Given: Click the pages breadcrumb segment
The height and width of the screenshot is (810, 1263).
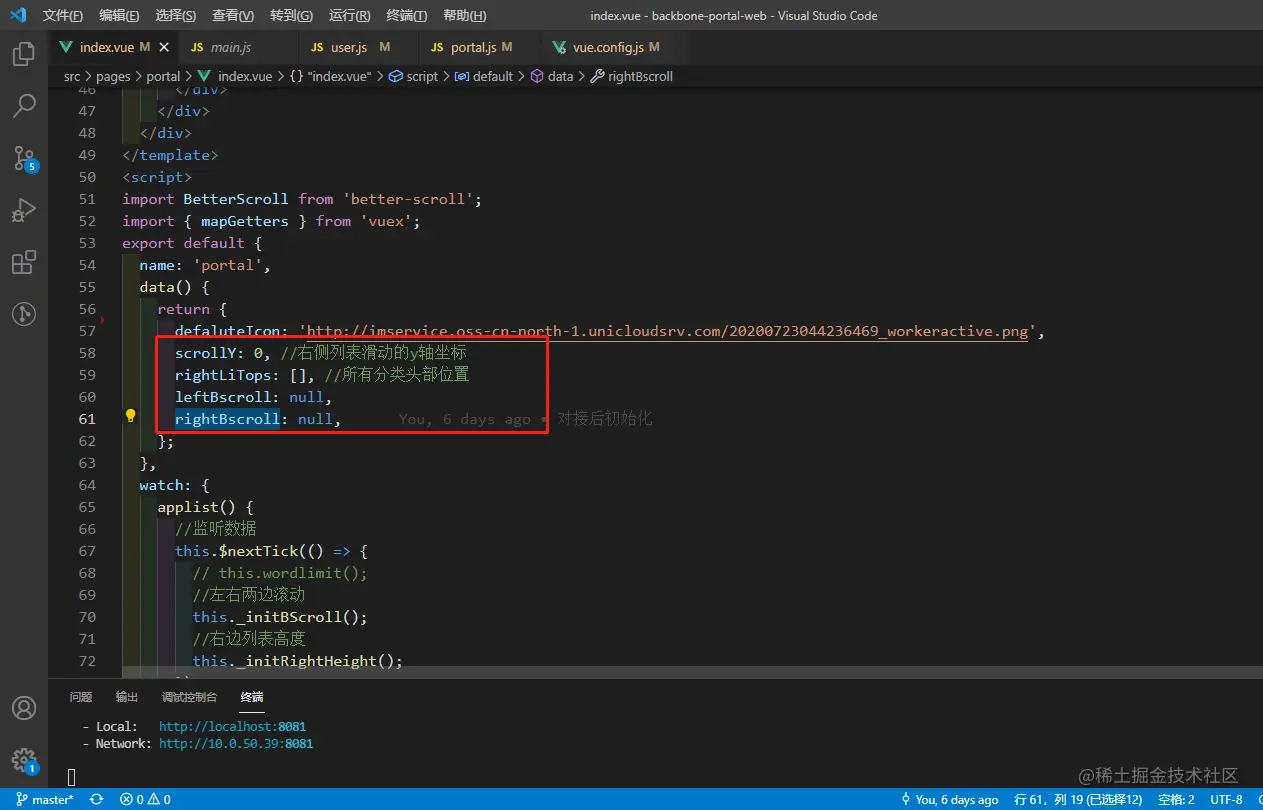Looking at the screenshot, I should pyautogui.click(x=113, y=76).
